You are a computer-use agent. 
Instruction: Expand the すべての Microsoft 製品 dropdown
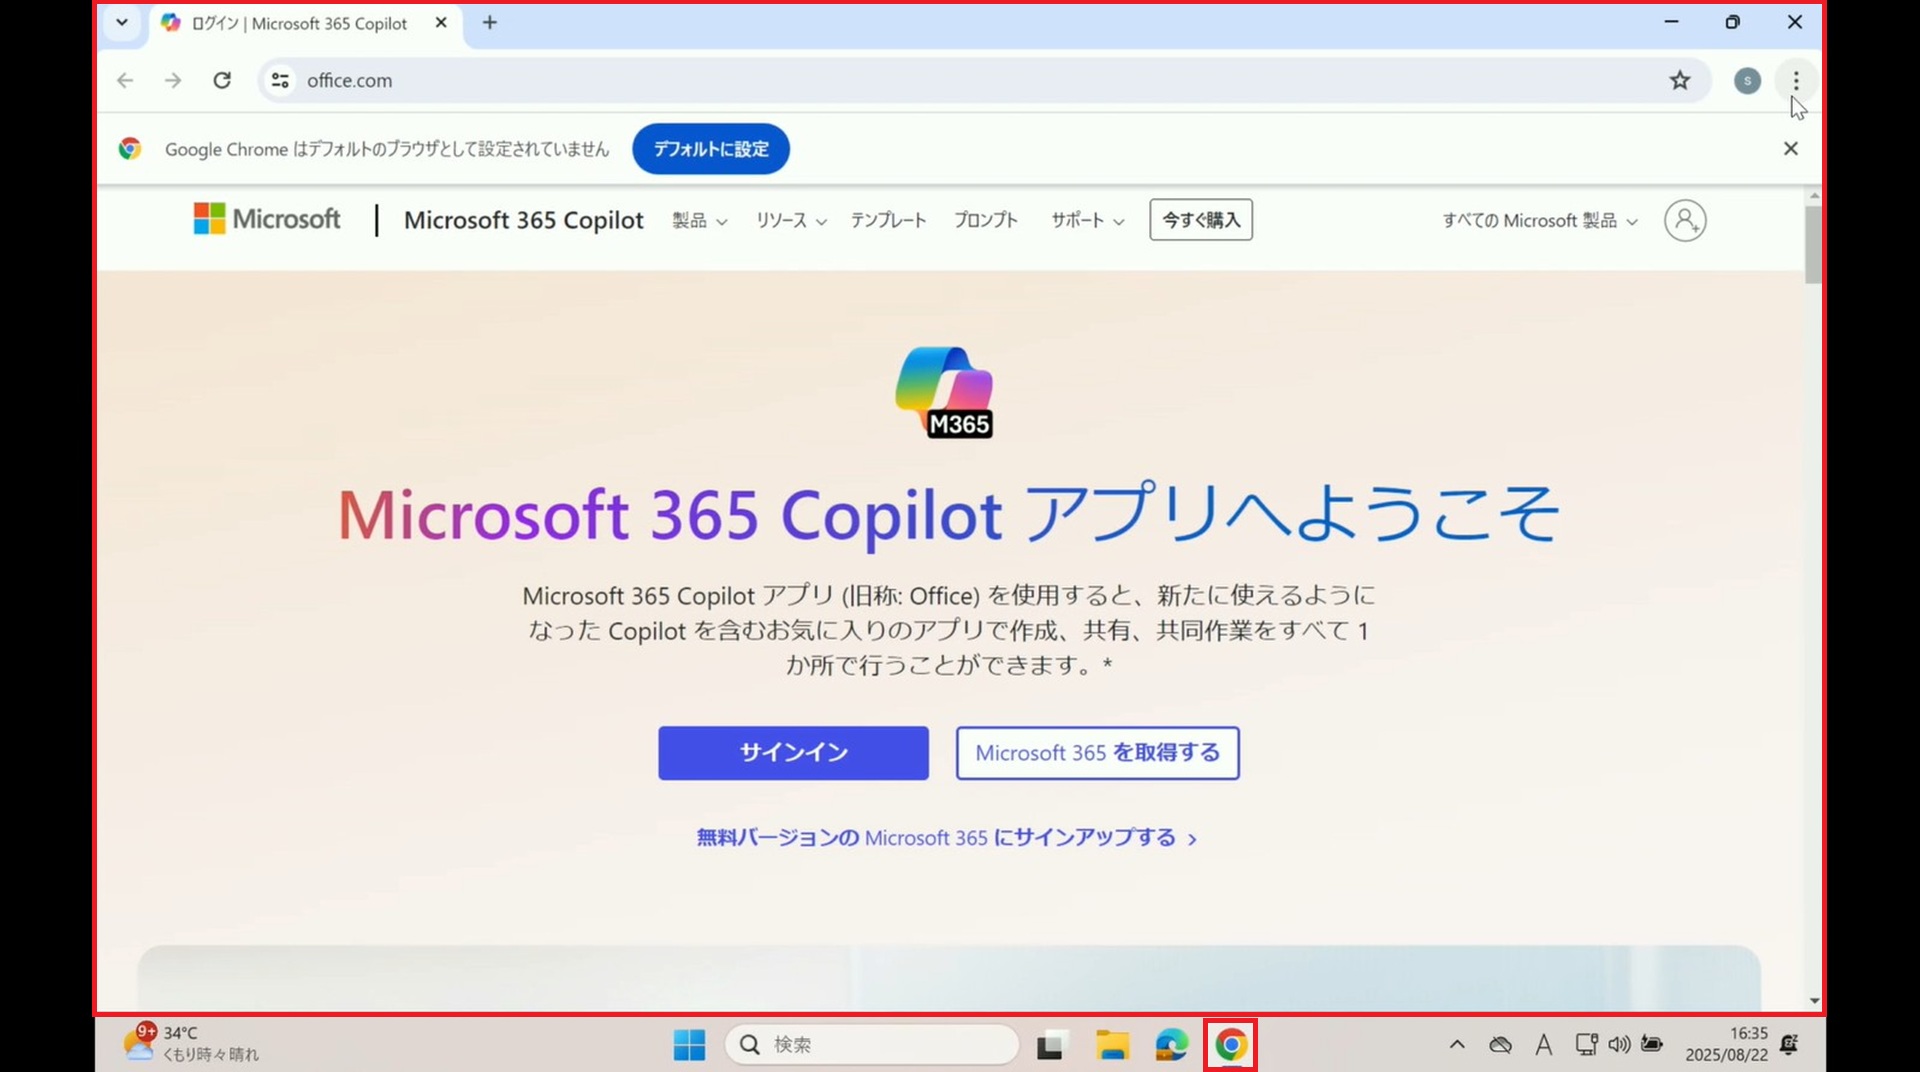pos(1538,220)
